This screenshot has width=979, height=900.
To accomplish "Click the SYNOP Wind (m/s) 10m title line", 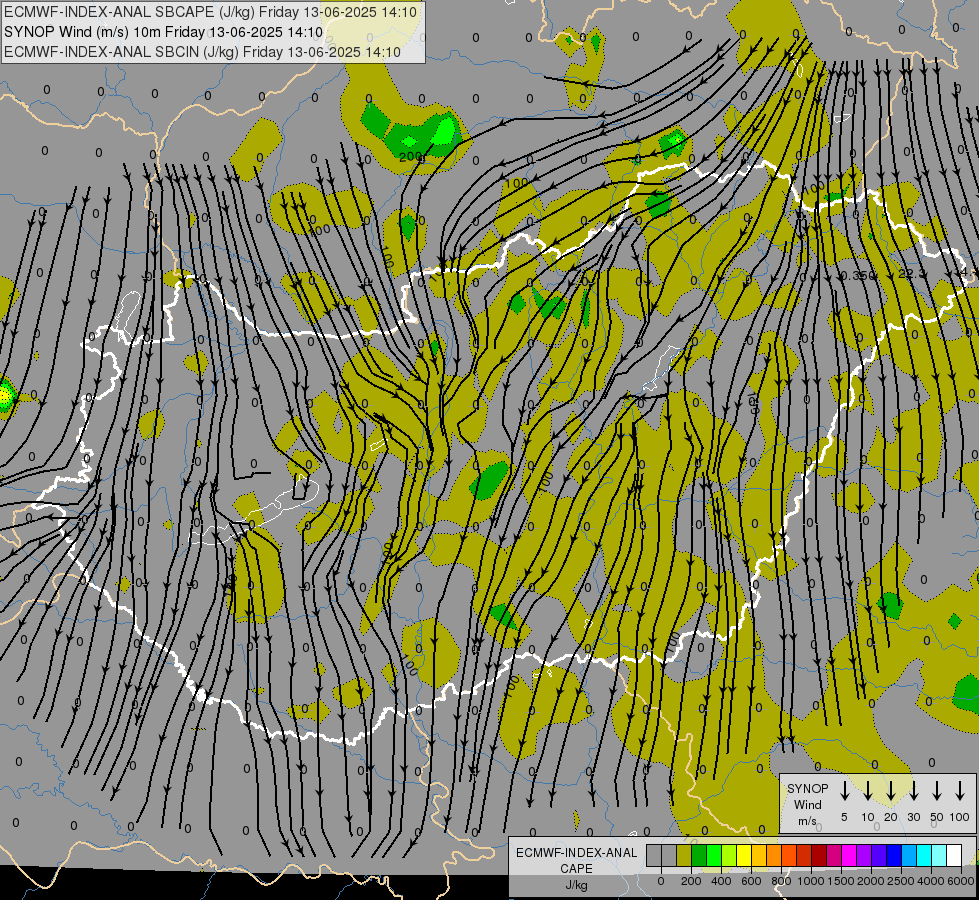I will 164,32.
